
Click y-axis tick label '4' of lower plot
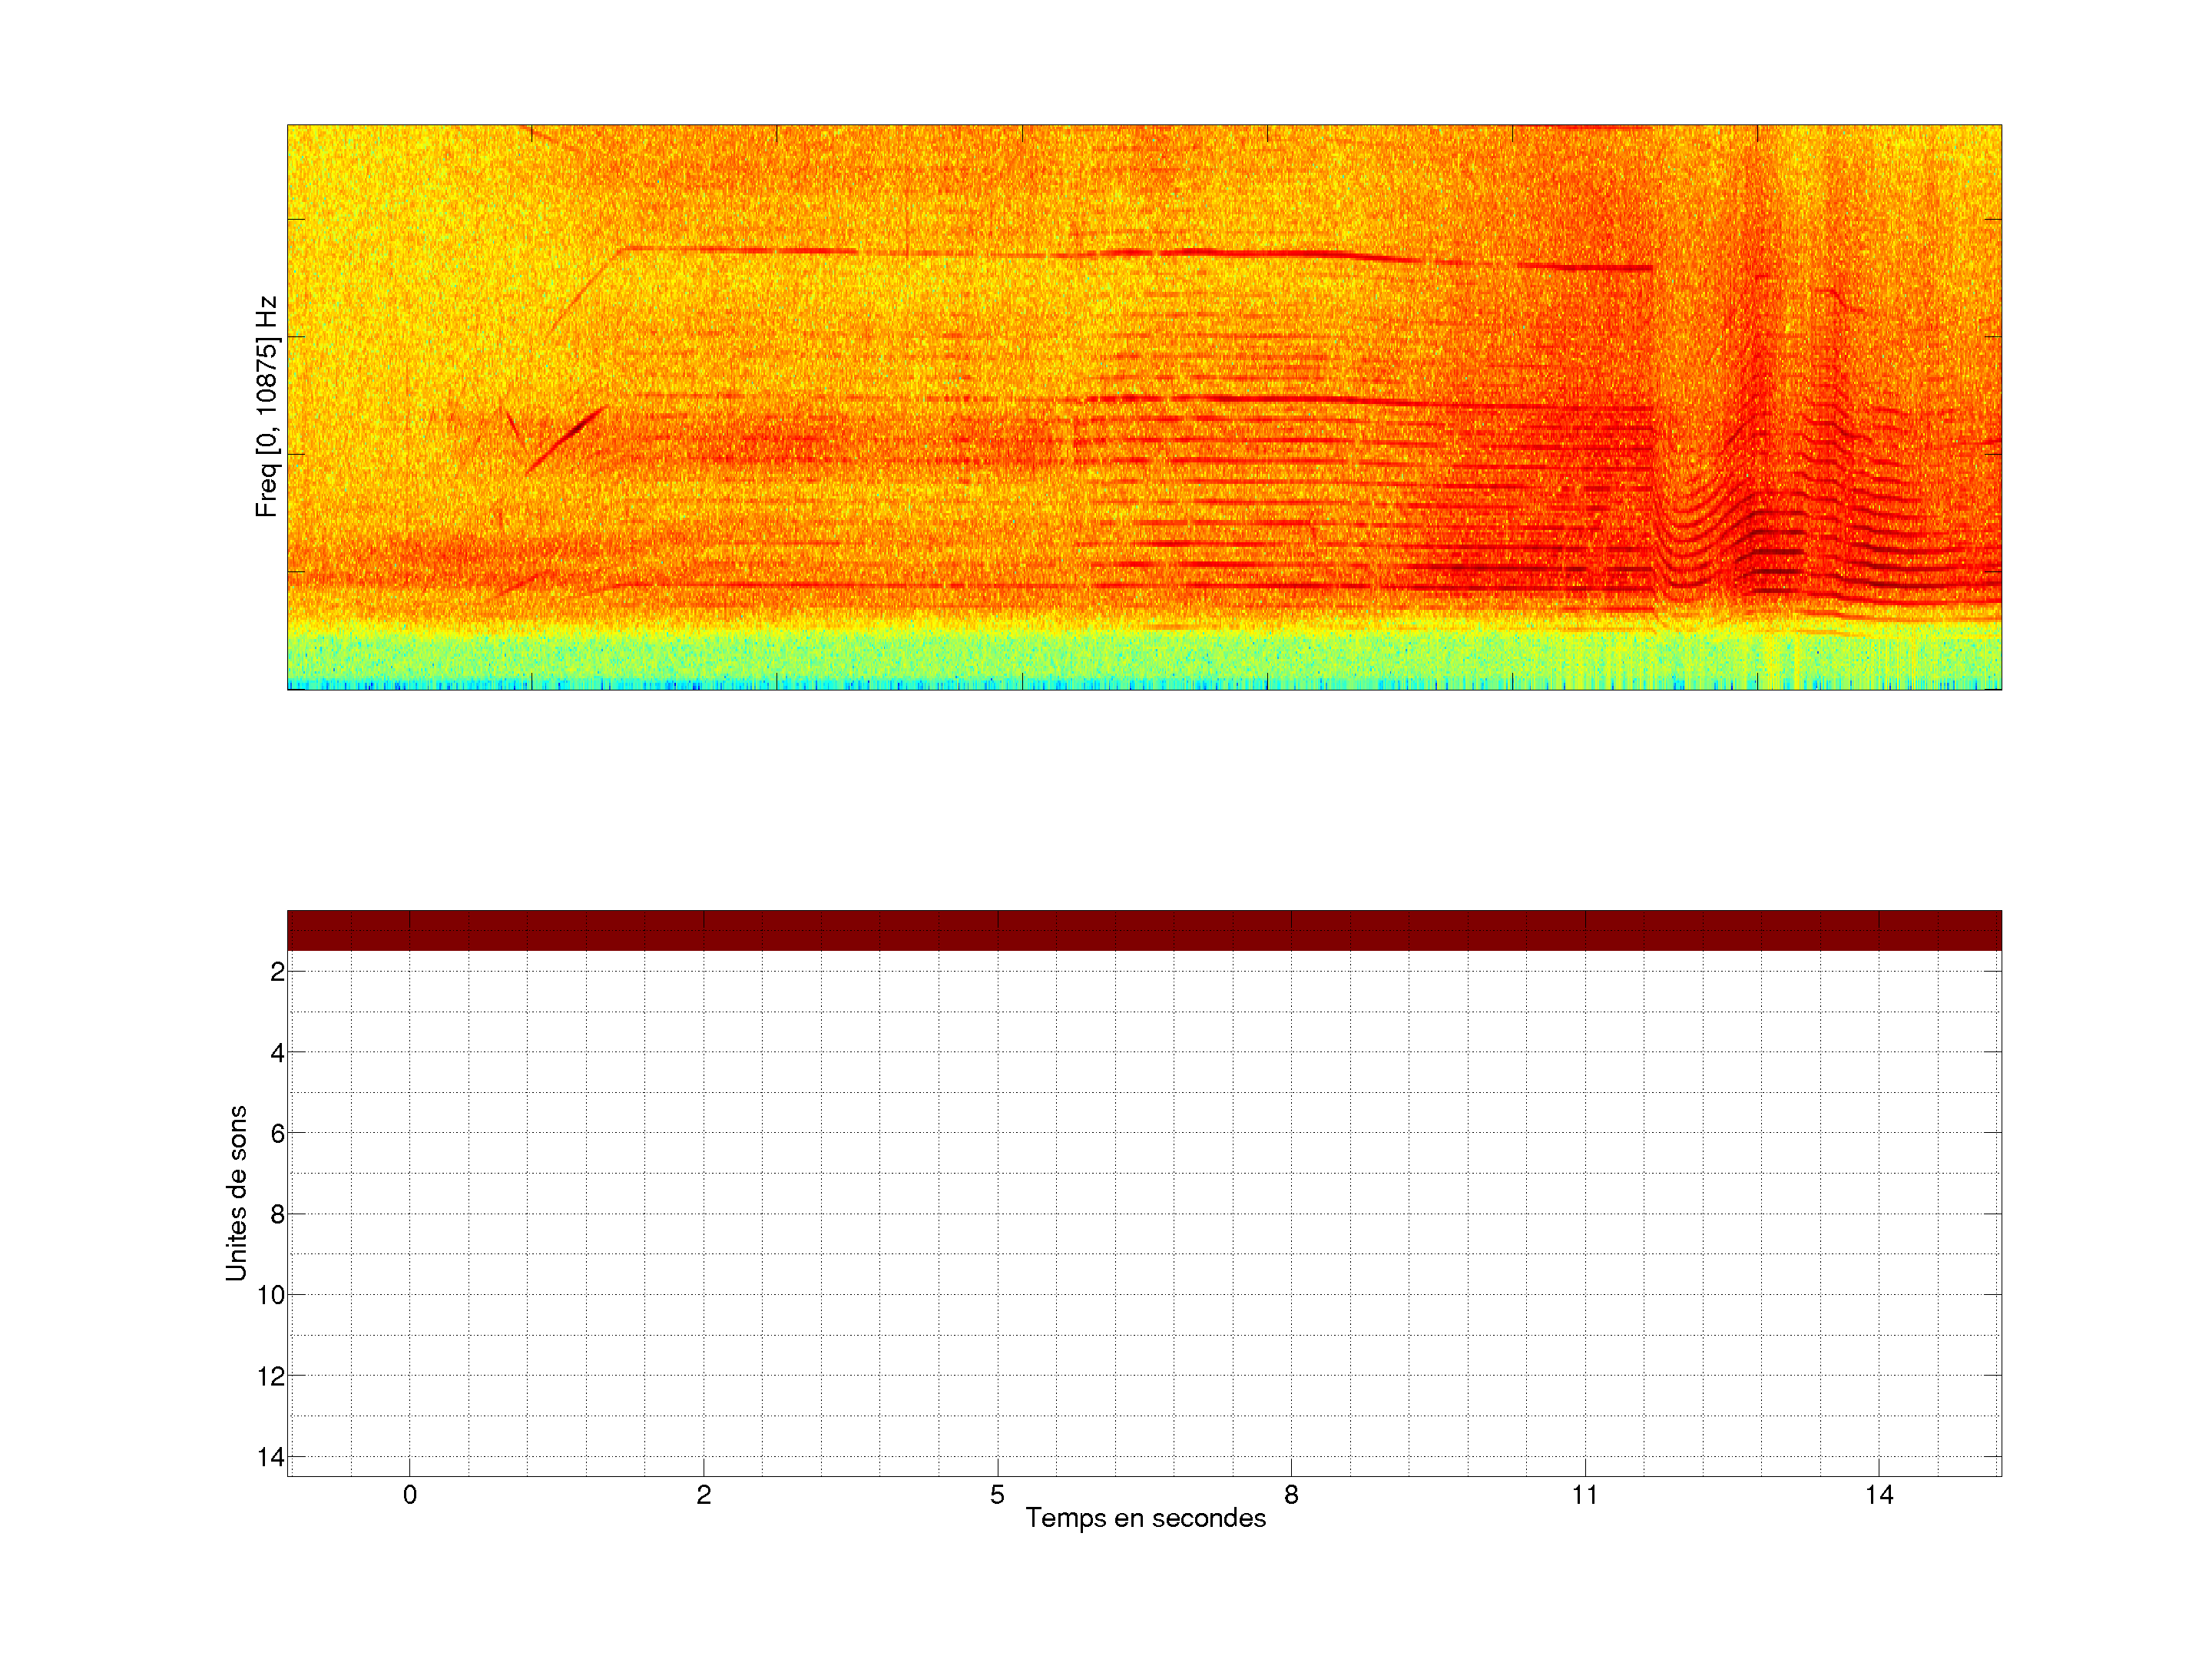pyautogui.click(x=277, y=1053)
